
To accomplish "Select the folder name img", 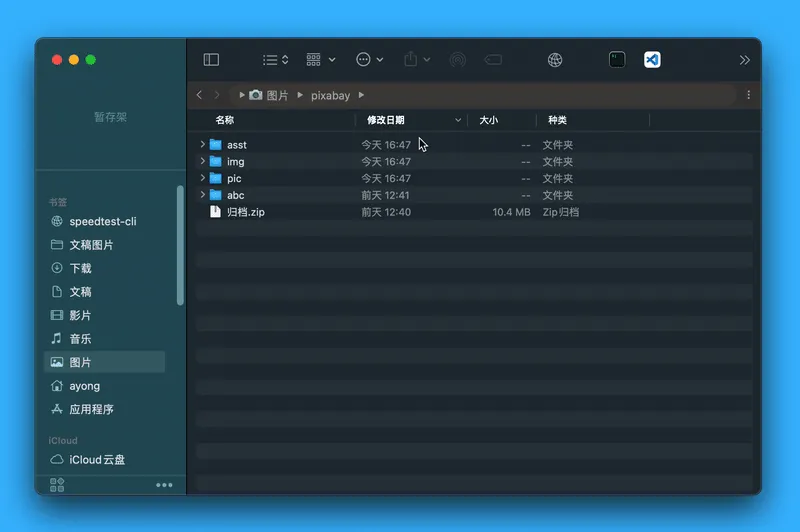I will tap(236, 162).
